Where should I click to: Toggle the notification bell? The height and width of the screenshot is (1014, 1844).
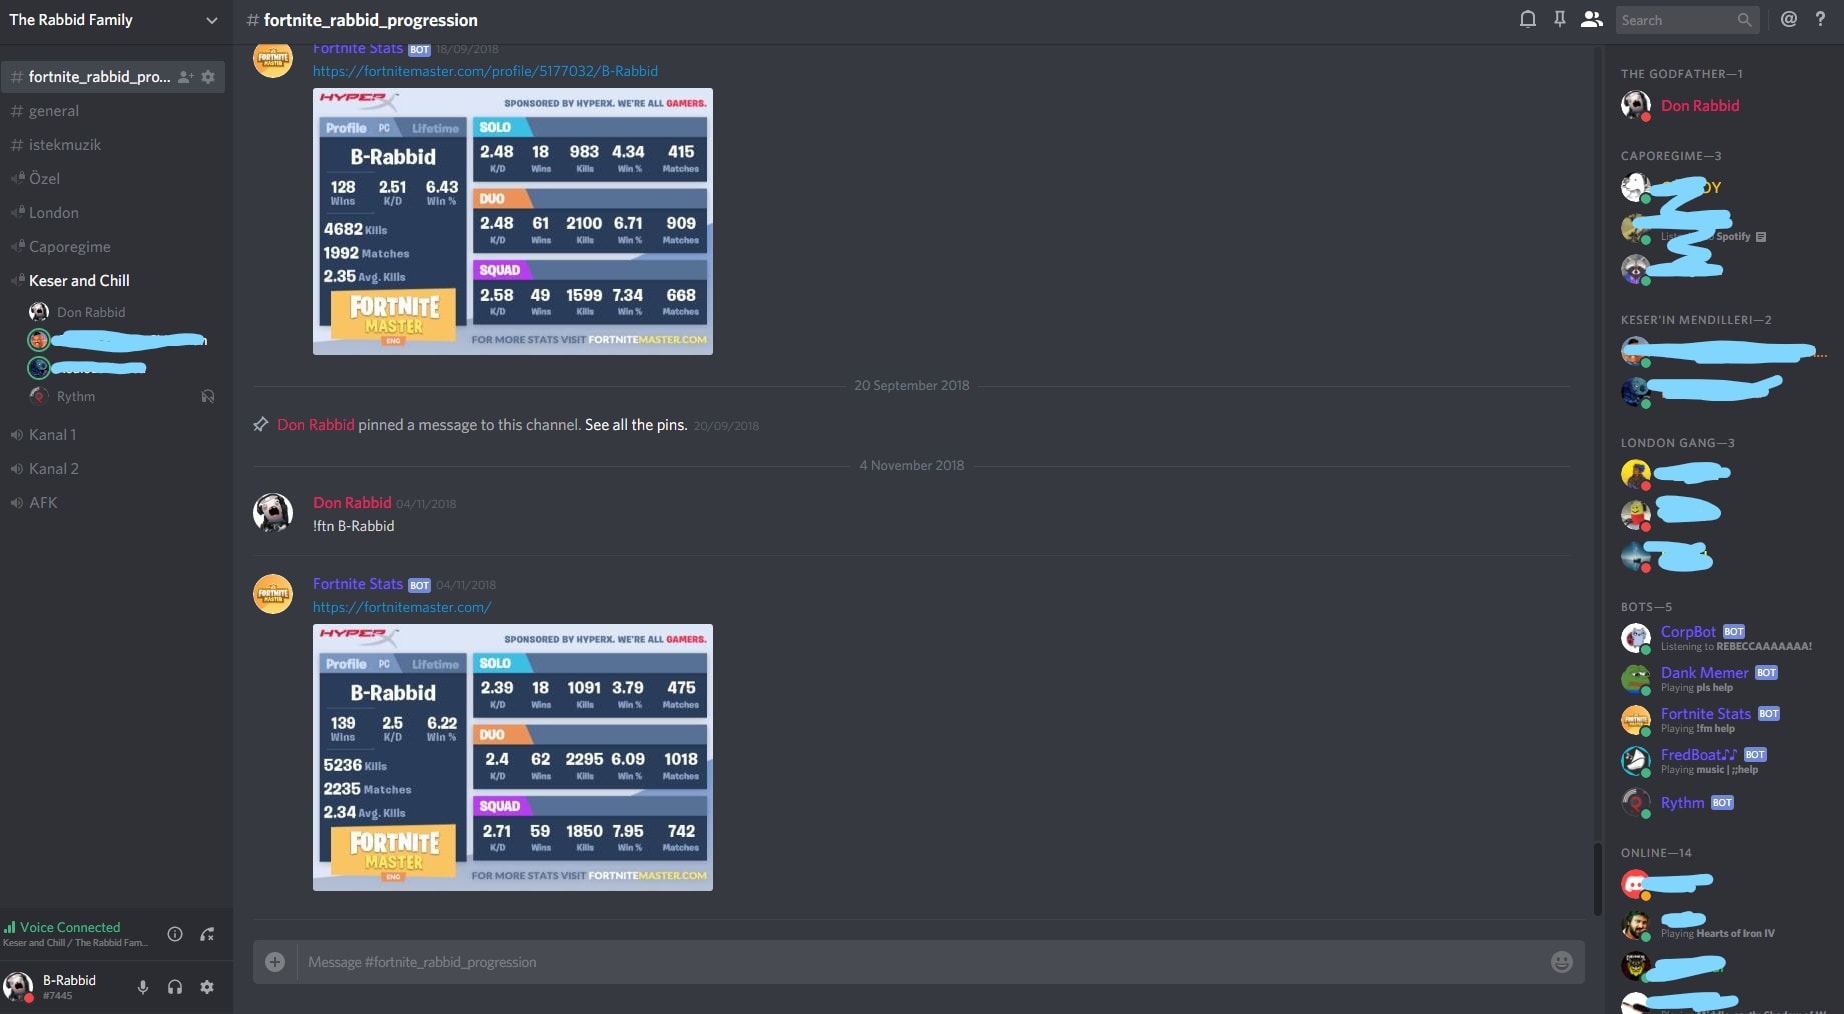(1527, 18)
